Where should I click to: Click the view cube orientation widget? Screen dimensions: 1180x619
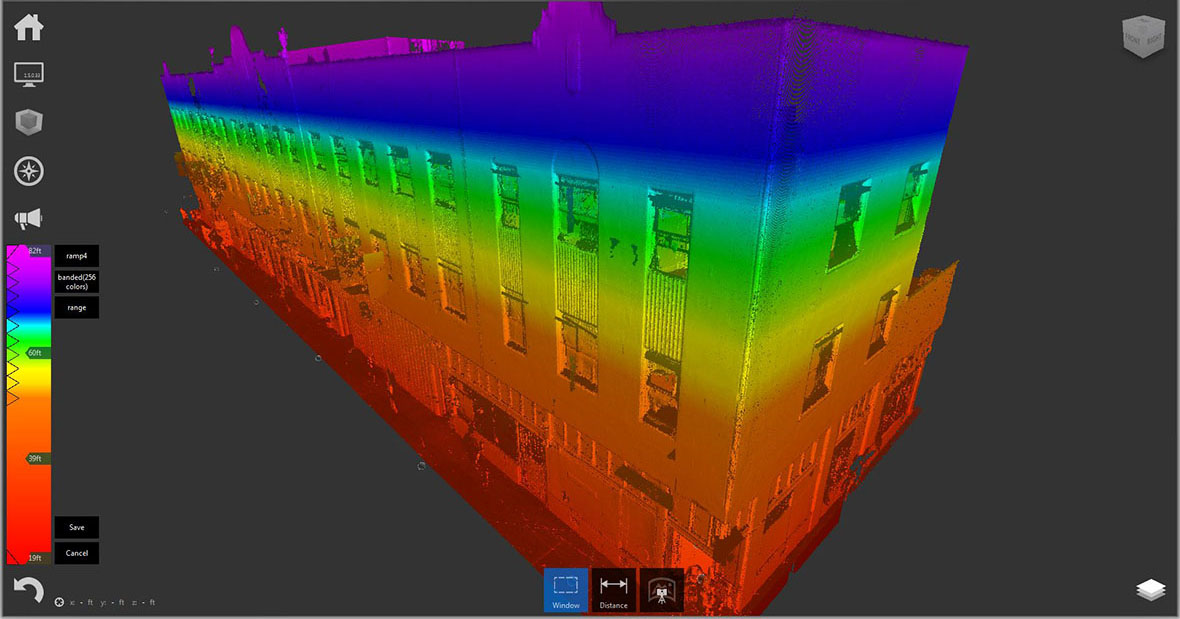pyautogui.click(x=1141, y=38)
